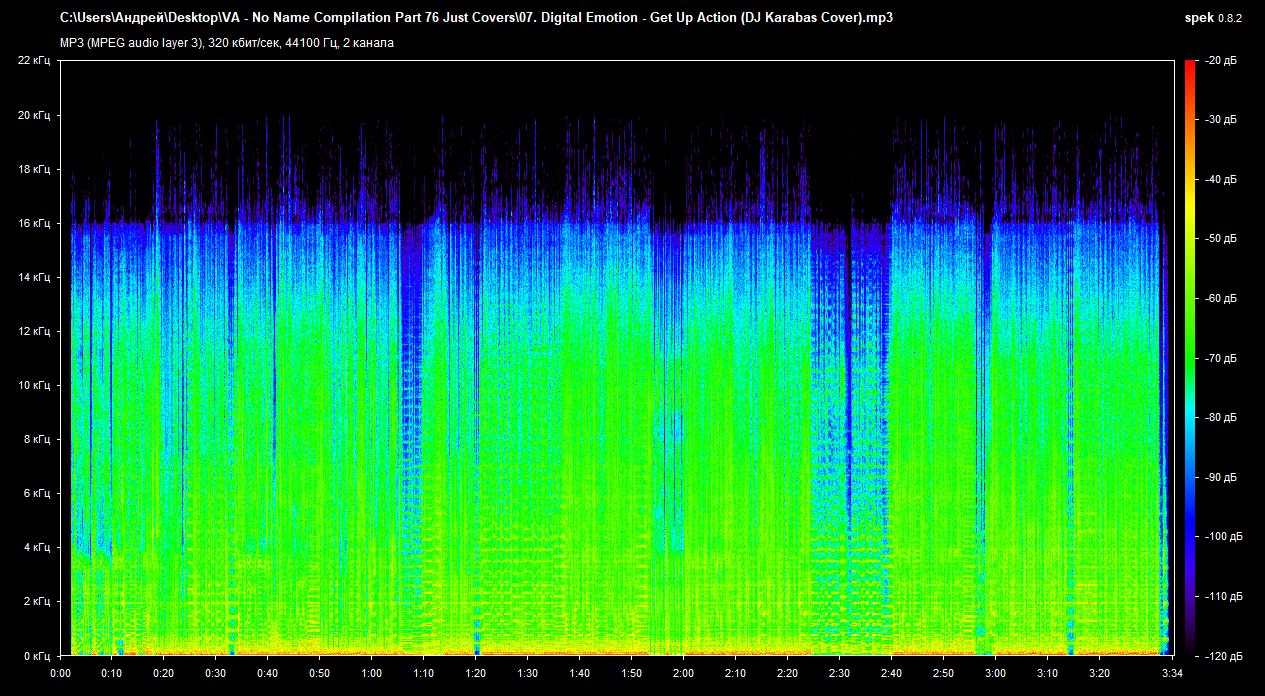
Task: Click the -20 дБ scale label
Action: [x=1222, y=61]
